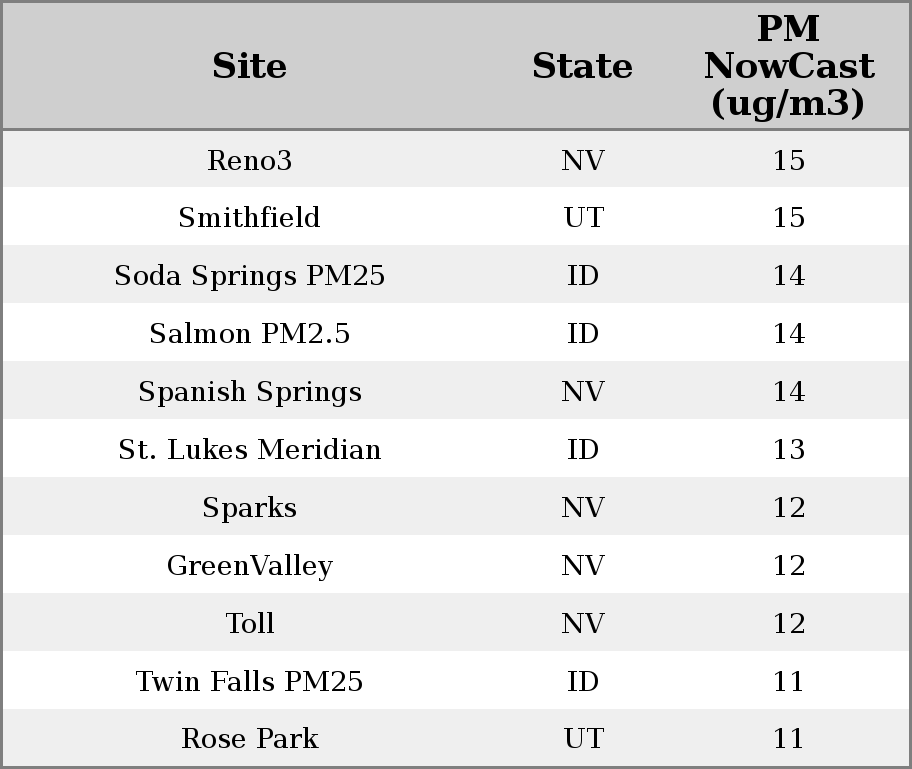Viewport: 912px width, 769px height.
Task: Select the St. Lukes Meridian site cell
Action: 249,450
